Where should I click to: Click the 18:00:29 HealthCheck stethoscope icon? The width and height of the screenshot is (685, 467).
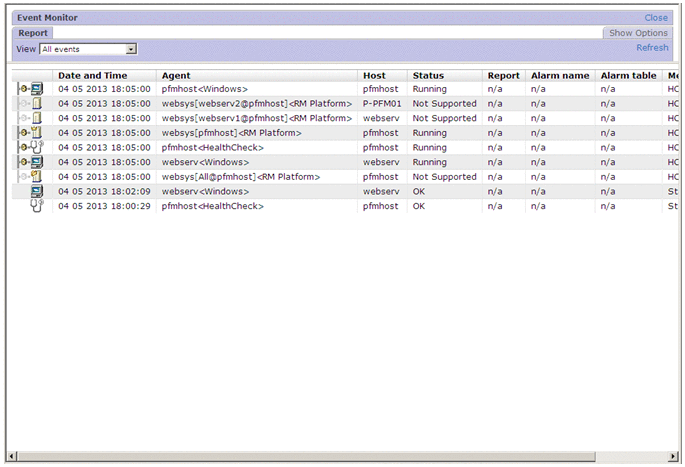coord(37,206)
